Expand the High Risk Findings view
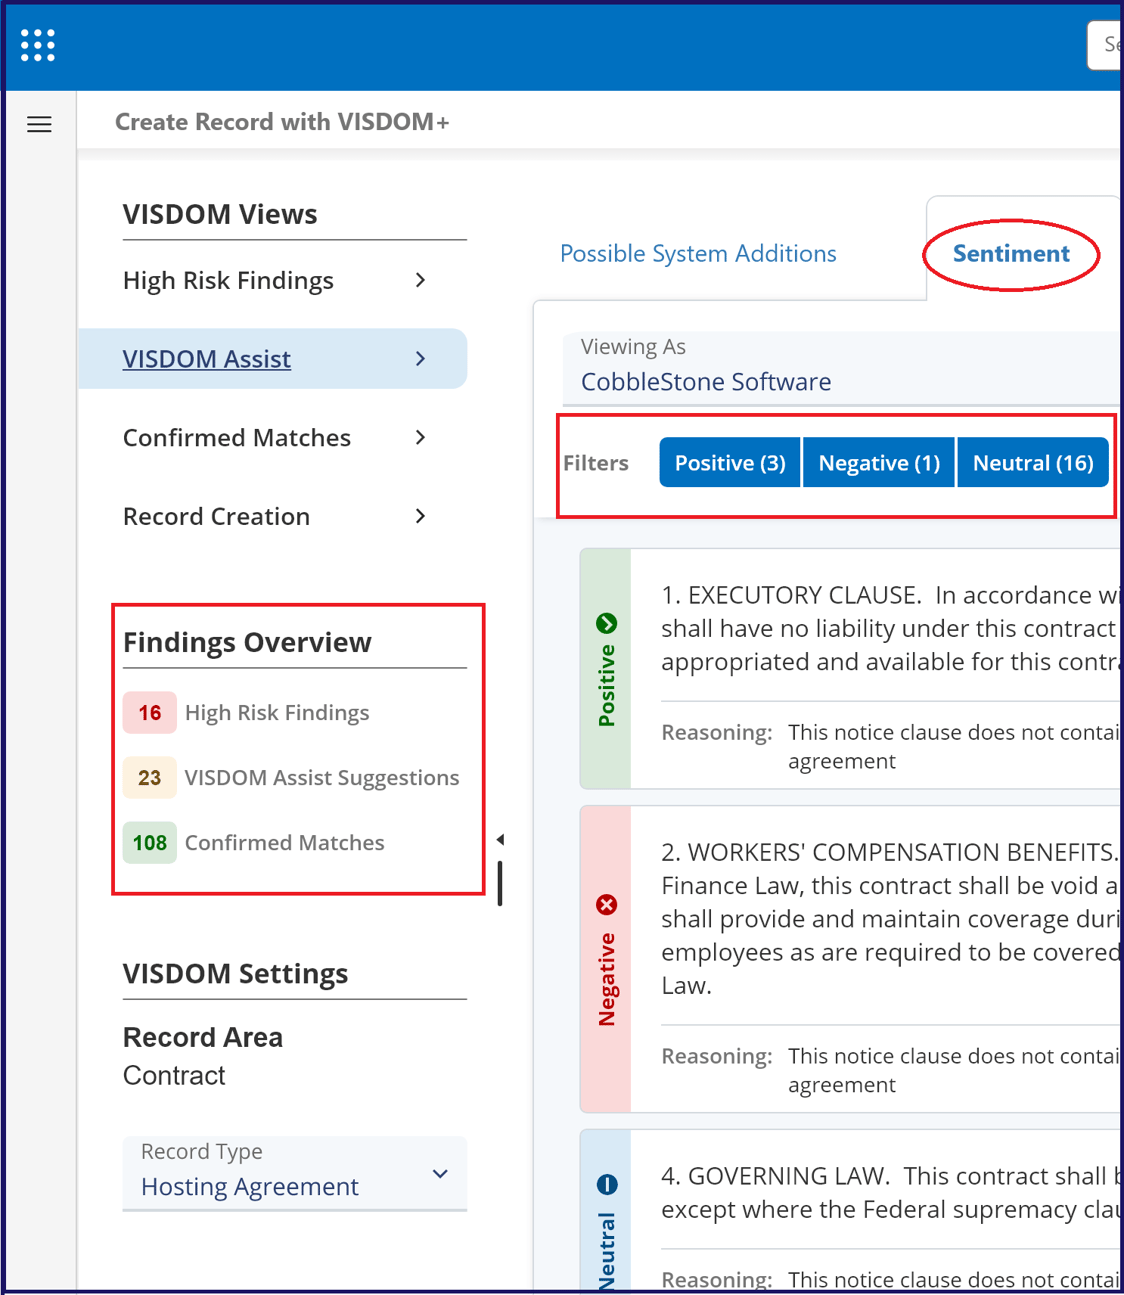1124x1295 pixels. 420,281
